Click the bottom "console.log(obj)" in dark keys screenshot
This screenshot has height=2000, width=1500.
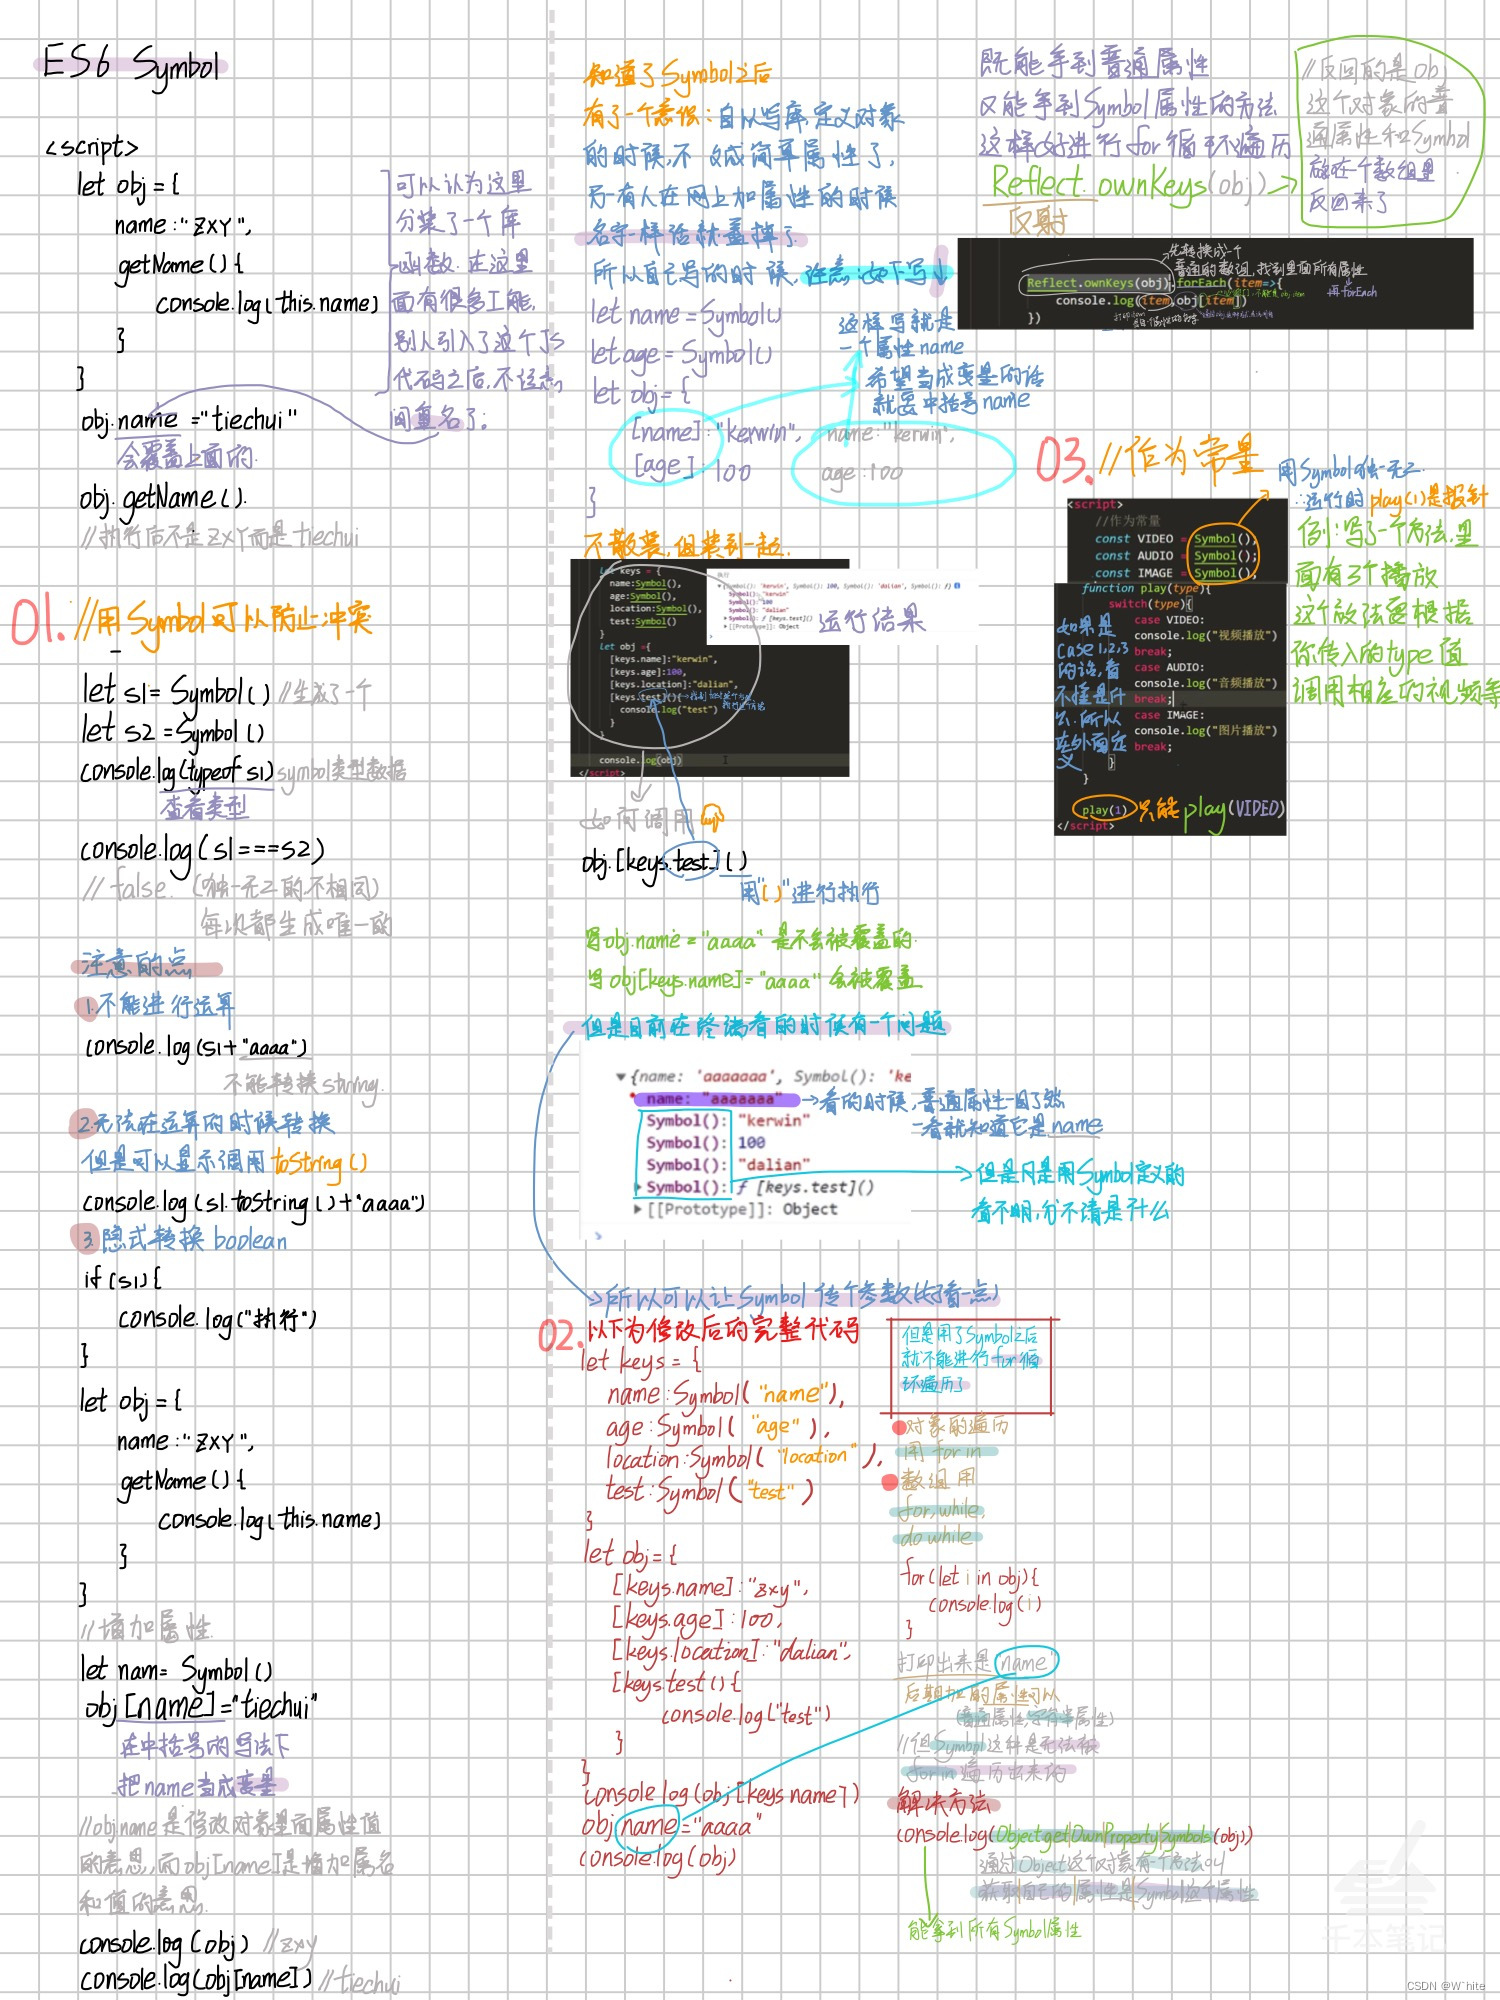point(640,760)
